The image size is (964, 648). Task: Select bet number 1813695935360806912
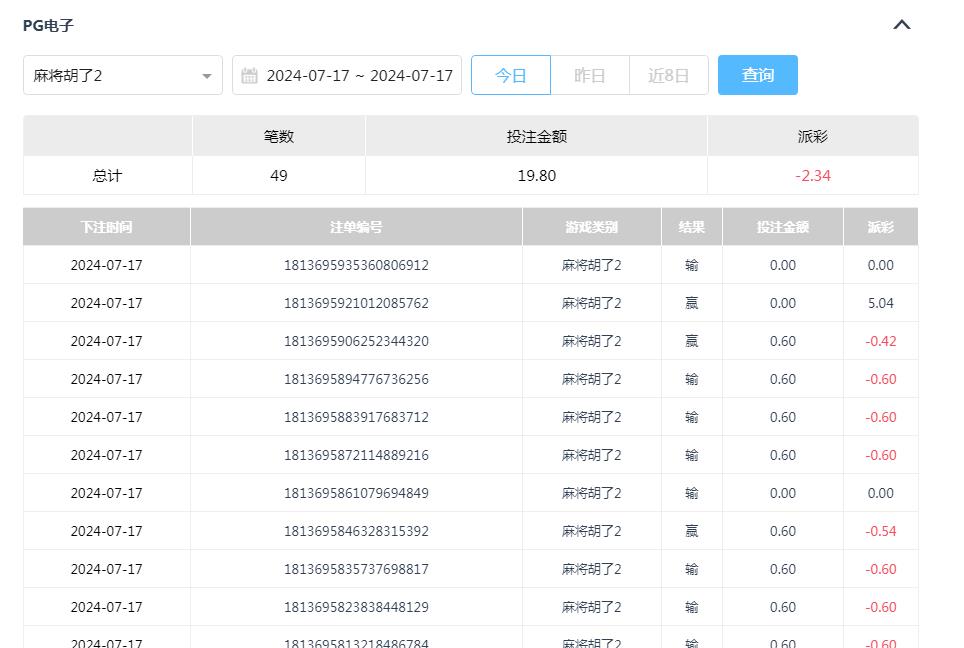pos(355,265)
